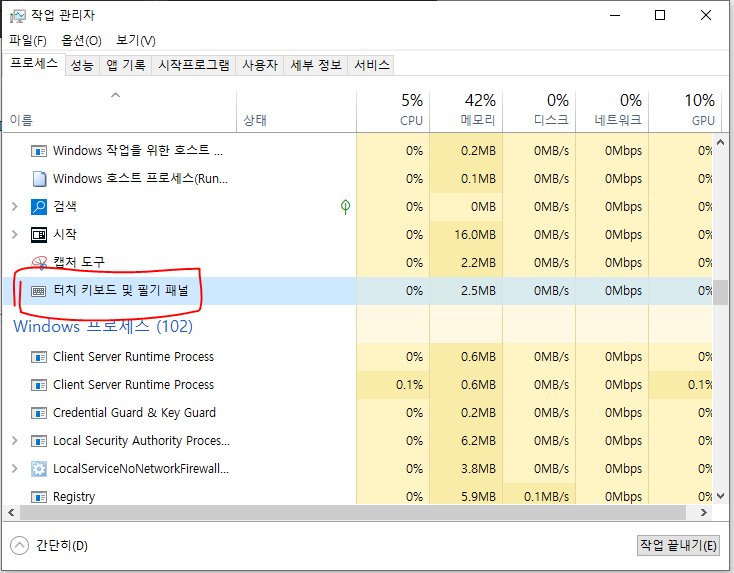This screenshot has width=734, height=573.
Task: Switch to the 사용자 tab
Action: coord(260,65)
